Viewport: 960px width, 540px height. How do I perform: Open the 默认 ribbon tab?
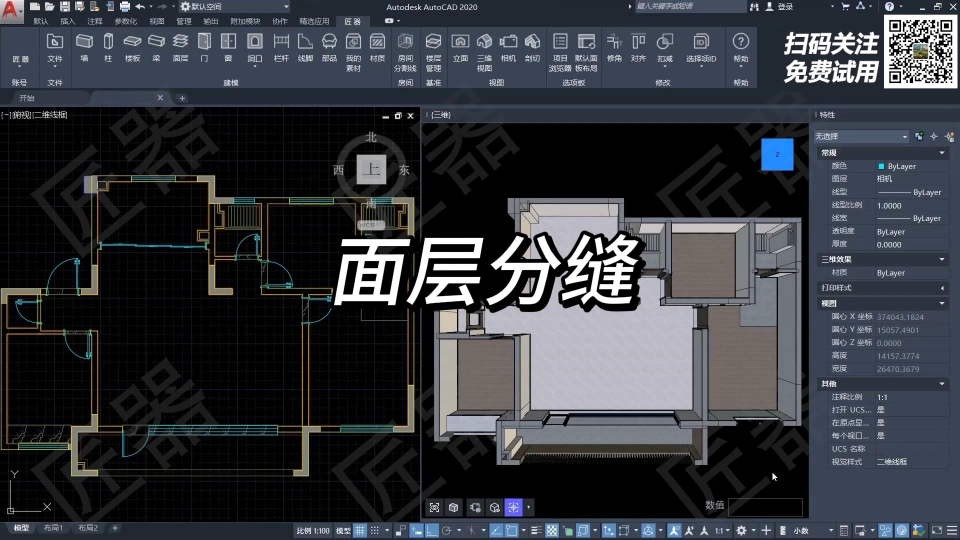(x=41, y=21)
